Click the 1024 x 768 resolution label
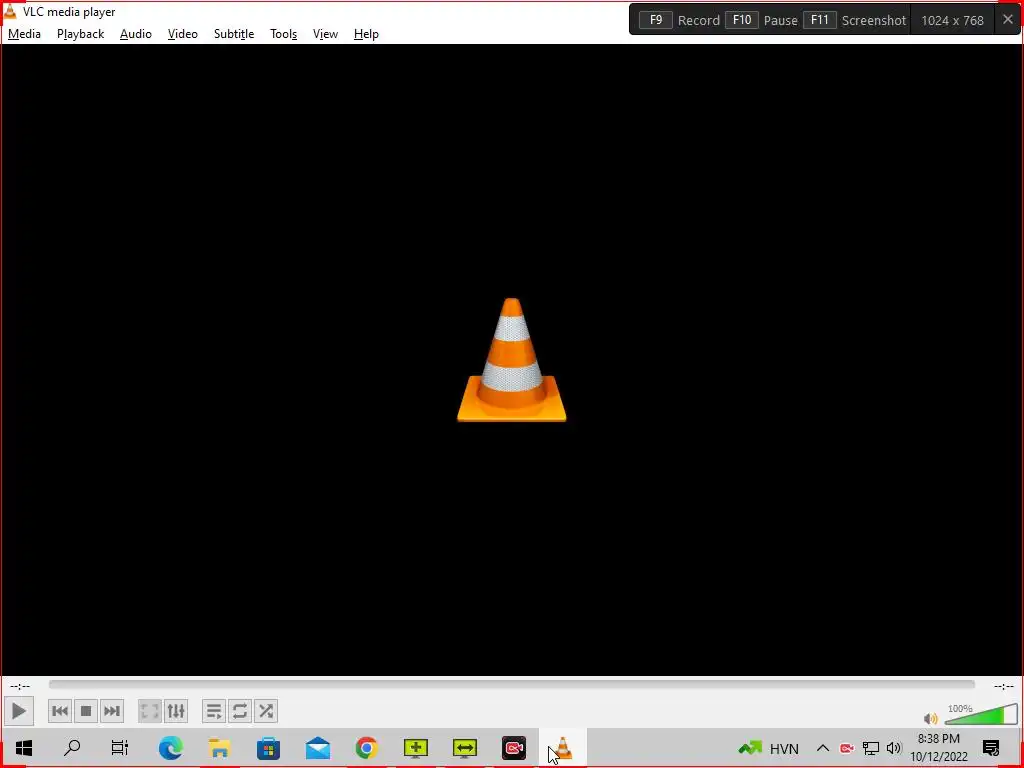Image resolution: width=1024 pixels, height=768 pixels. pos(952,20)
